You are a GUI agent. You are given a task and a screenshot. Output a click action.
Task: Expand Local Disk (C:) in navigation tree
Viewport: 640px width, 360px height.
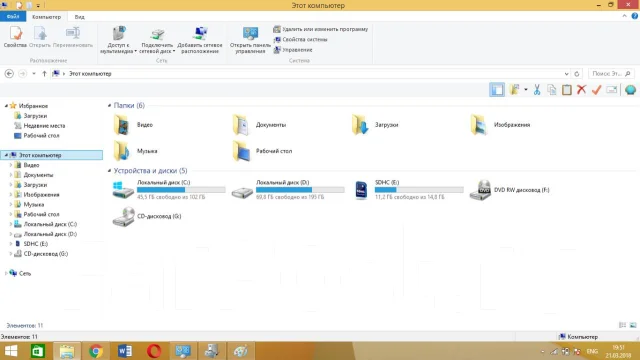11,224
